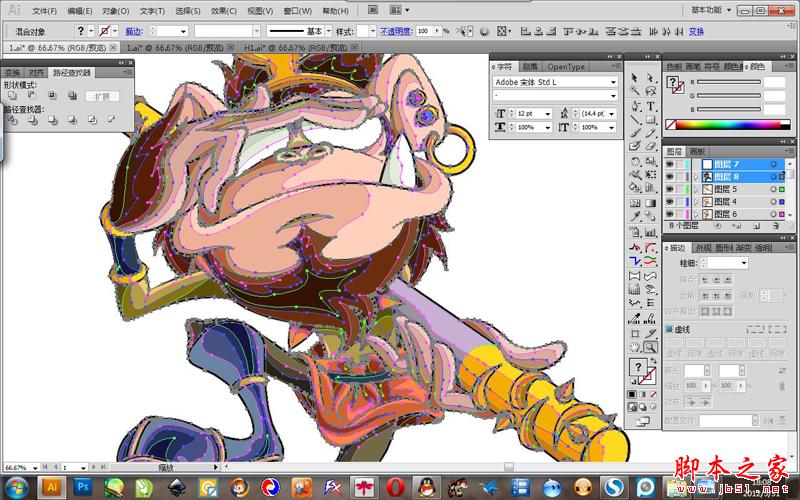
Task: Select the Type (T) tool
Action: 651,106
